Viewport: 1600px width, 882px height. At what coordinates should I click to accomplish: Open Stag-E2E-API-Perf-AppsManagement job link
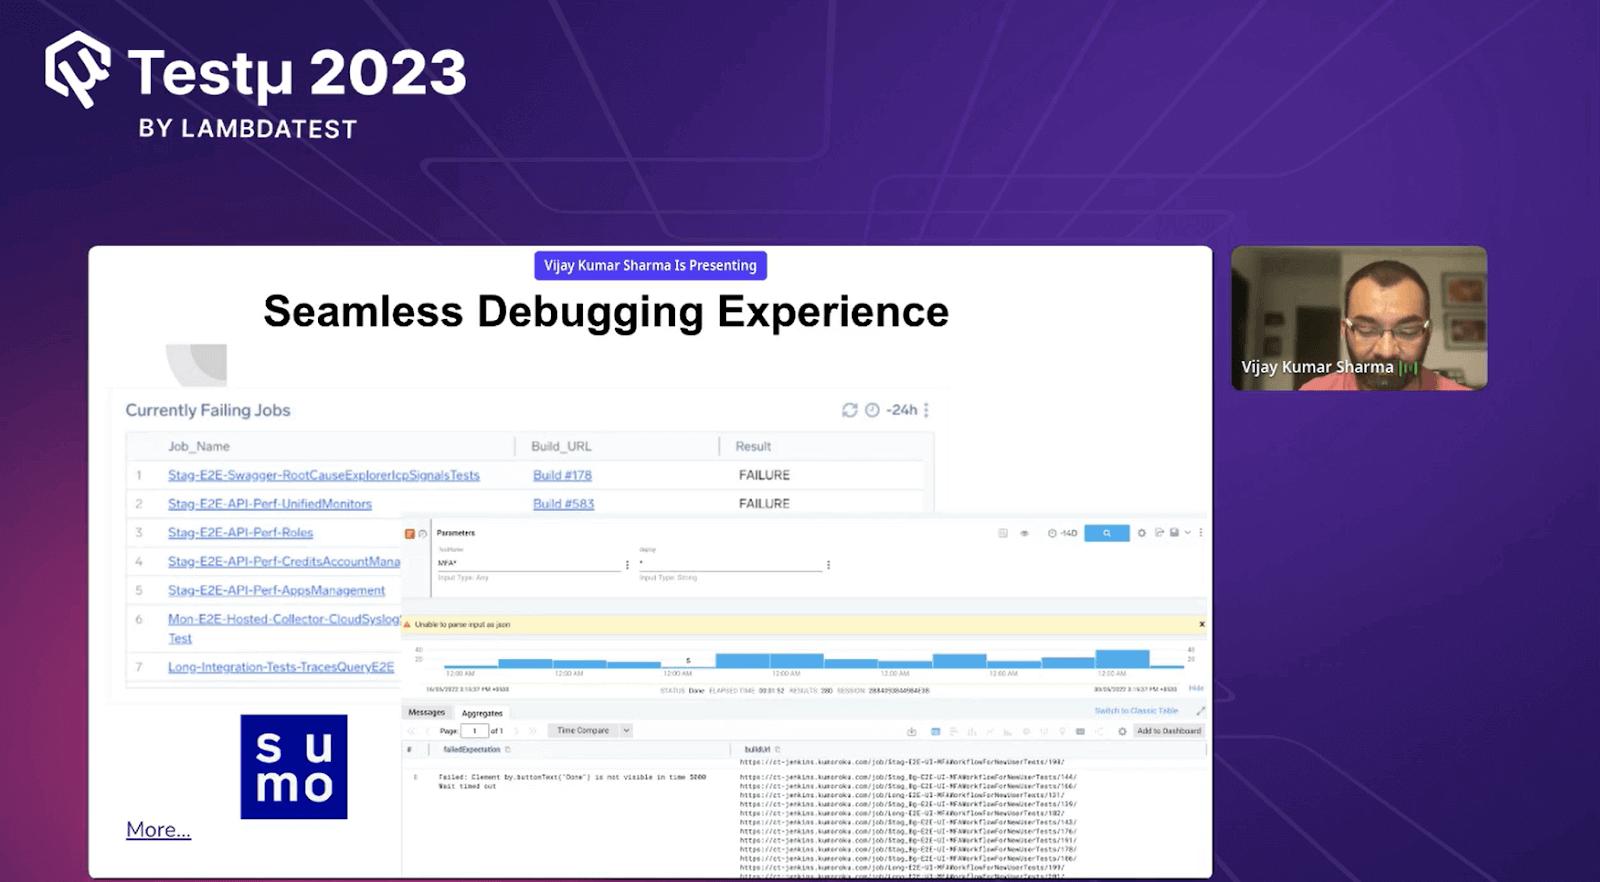coord(276,591)
